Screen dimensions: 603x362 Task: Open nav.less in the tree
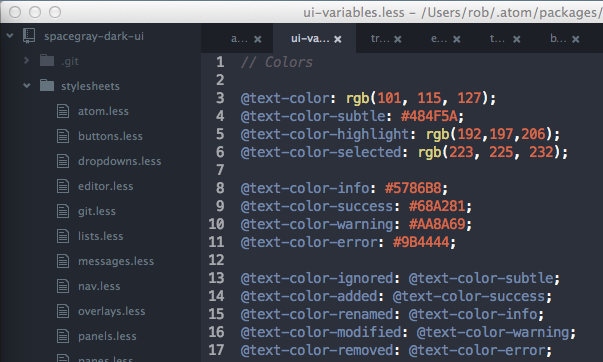[99, 286]
